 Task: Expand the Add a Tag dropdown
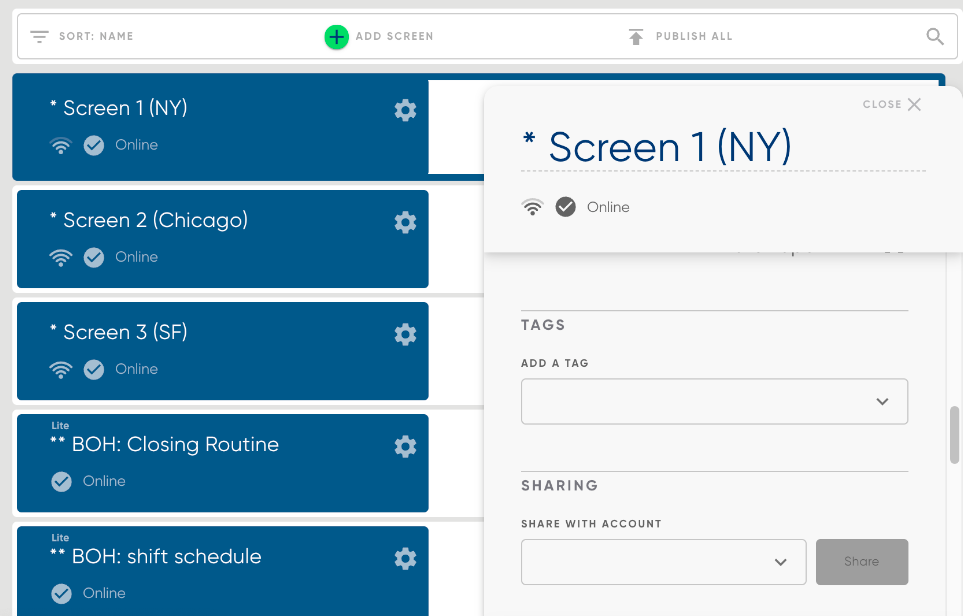coord(714,401)
